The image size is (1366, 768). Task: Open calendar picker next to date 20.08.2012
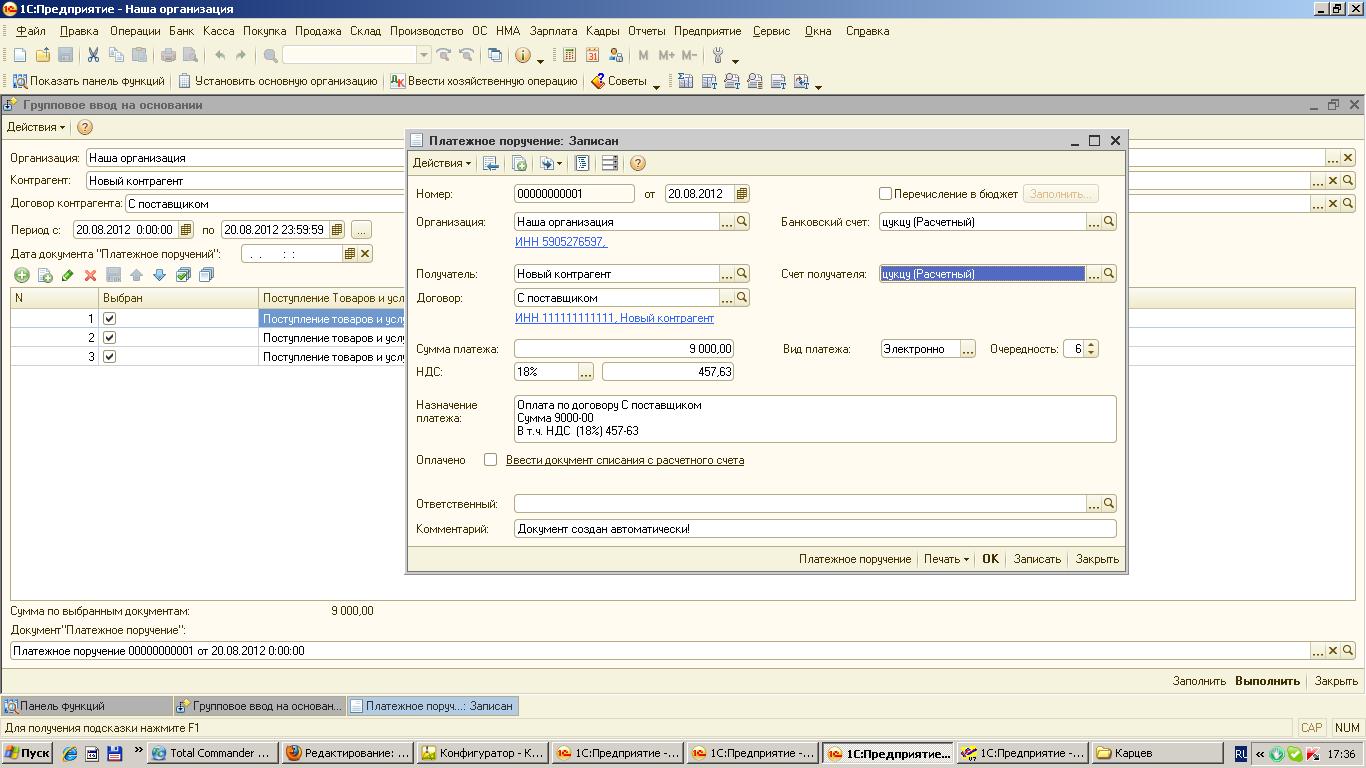tap(742, 194)
